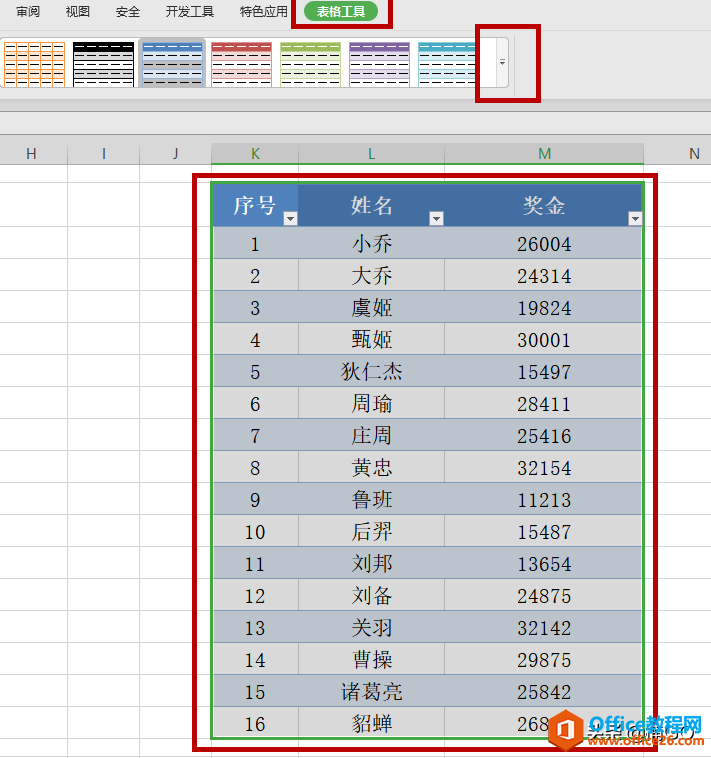Select the bonus cell 24875
This screenshot has height=758, width=711.
pos(544,595)
